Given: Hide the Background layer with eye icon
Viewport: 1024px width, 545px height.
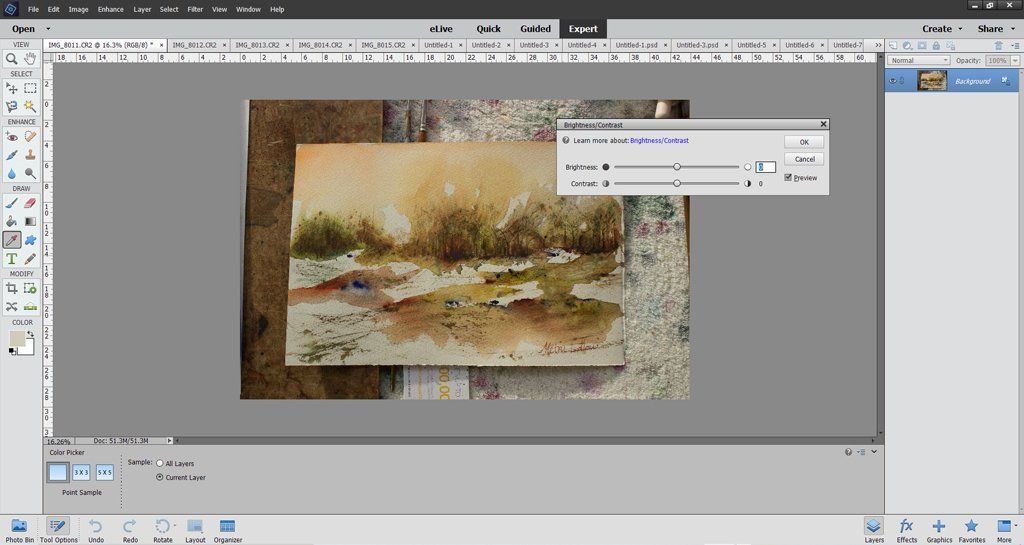Looking at the screenshot, I should coord(892,81).
